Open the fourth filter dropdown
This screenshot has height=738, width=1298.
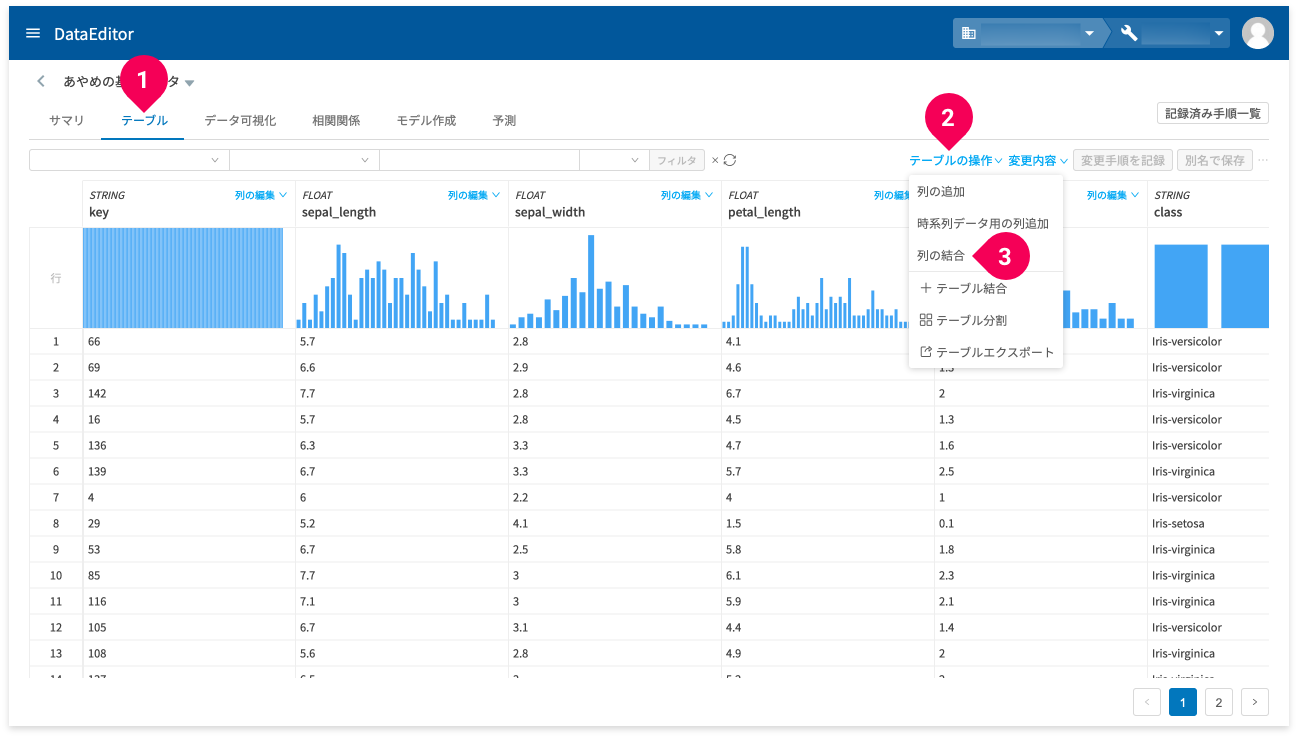coord(614,160)
